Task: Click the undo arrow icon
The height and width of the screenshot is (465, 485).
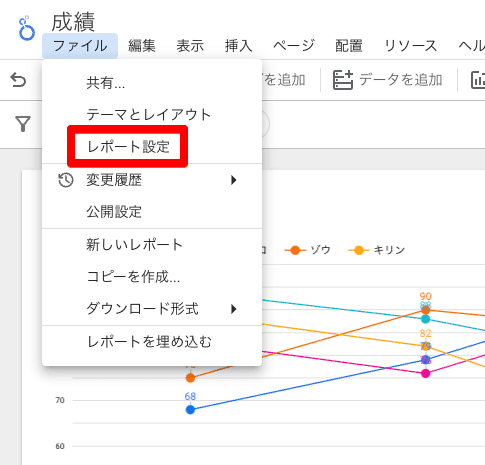Action: (x=18, y=80)
